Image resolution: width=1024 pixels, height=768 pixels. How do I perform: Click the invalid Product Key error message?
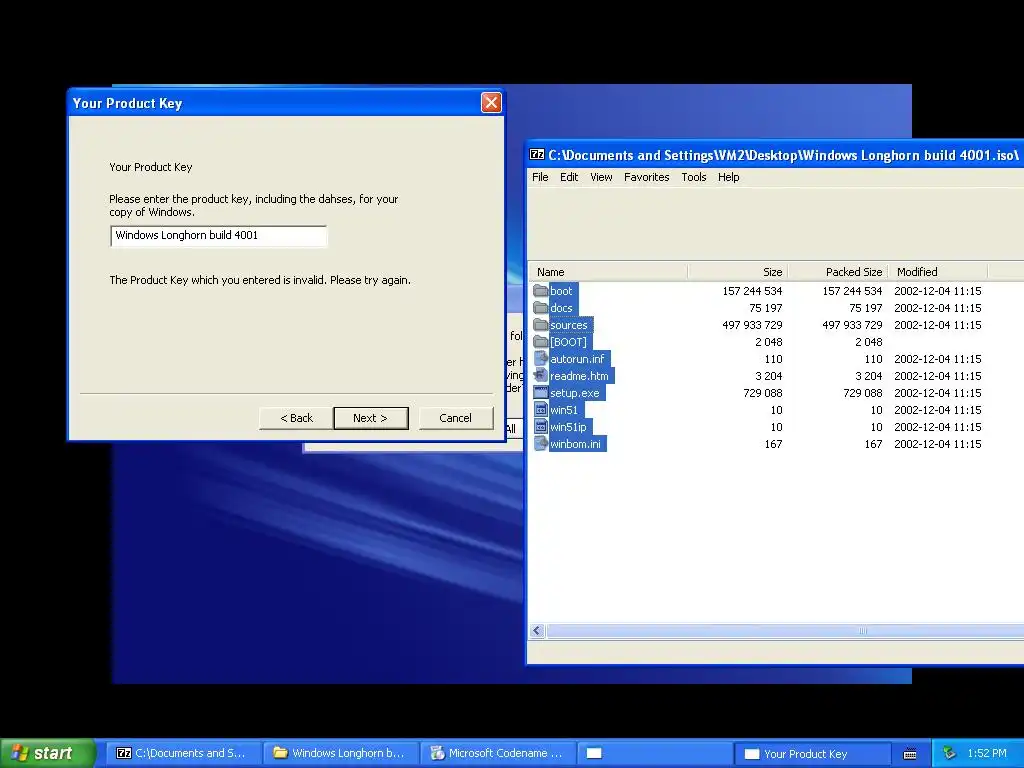(x=260, y=280)
